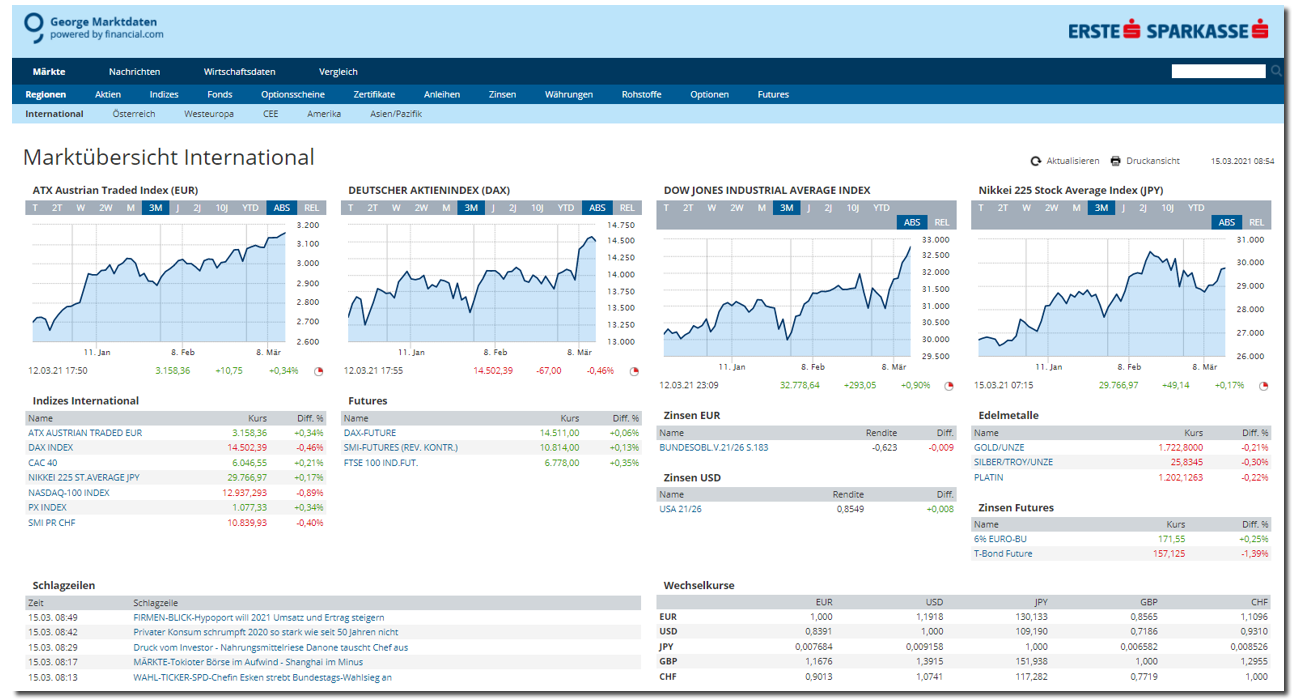Go to the Währungen section
The height and width of the screenshot is (700, 1300).
[569, 95]
